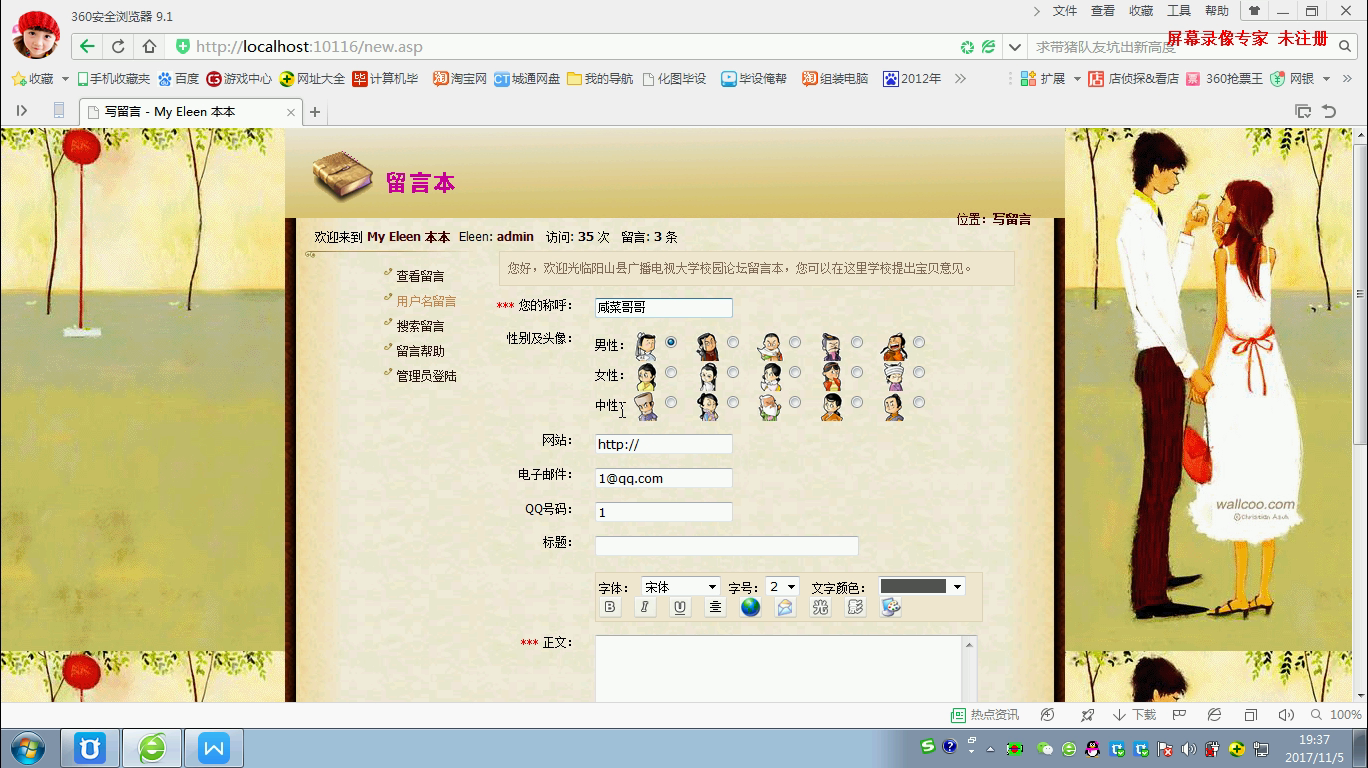
Task: Select fourth female avatar radio button
Action: (857, 372)
